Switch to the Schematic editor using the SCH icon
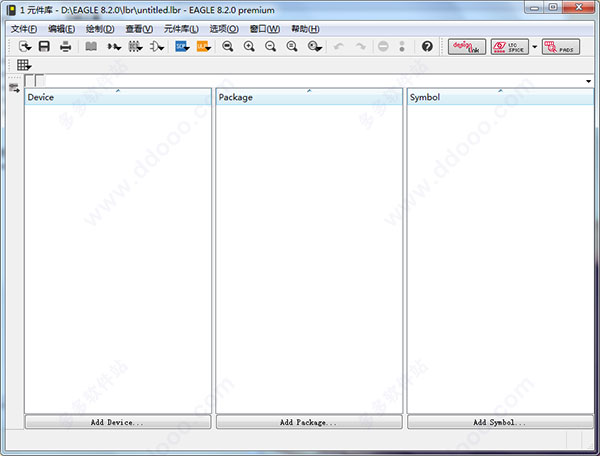The image size is (600, 456). click(182, 47)
